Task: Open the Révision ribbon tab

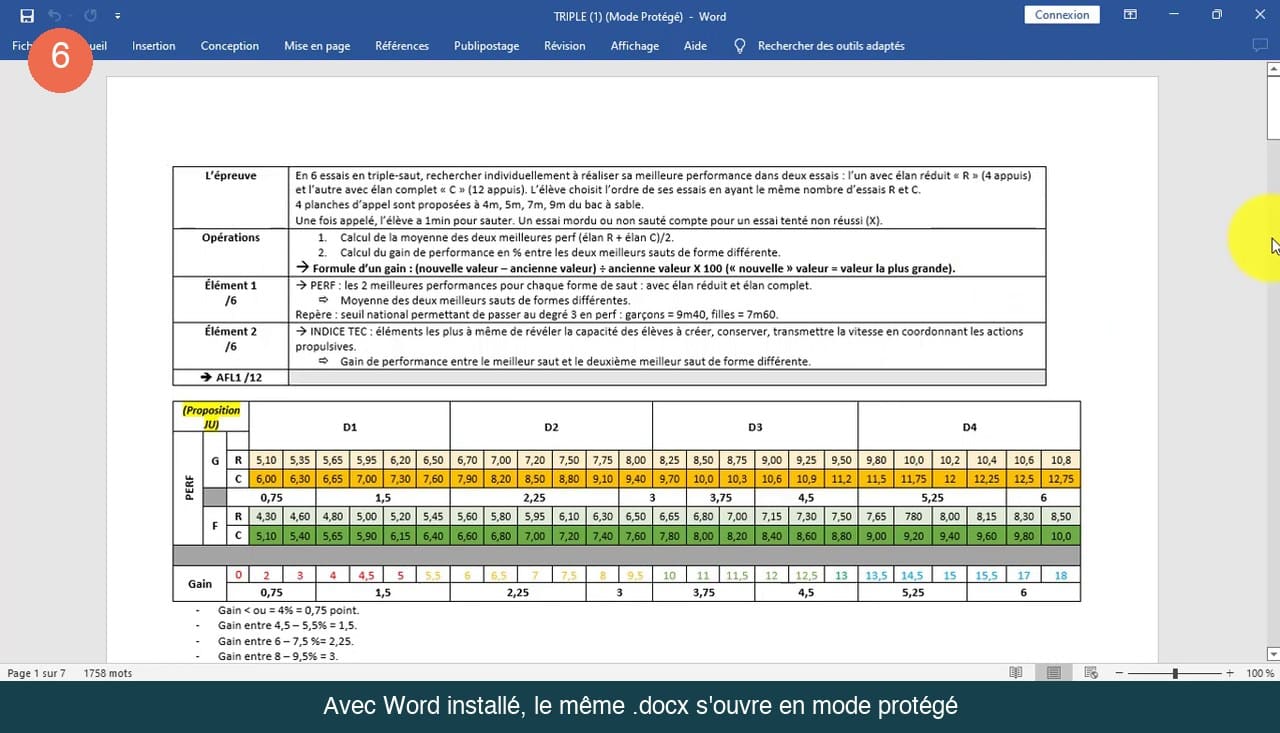Action: [x=565, y=46]
